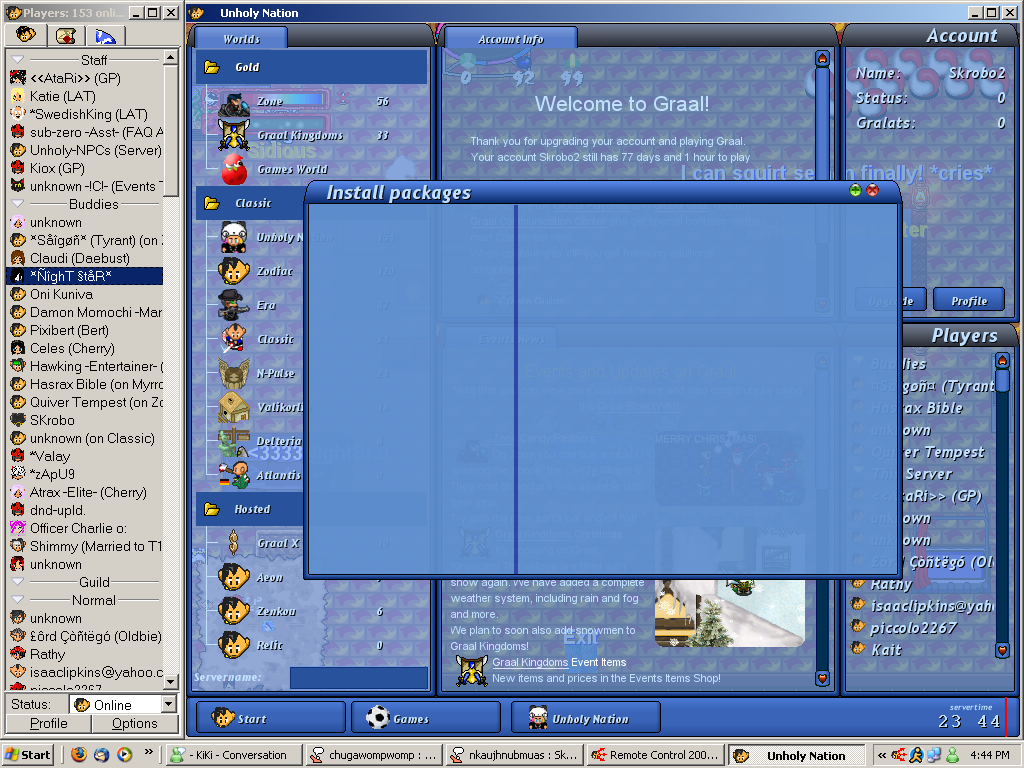Collapse the Staff group in player list

click(18, 60)
